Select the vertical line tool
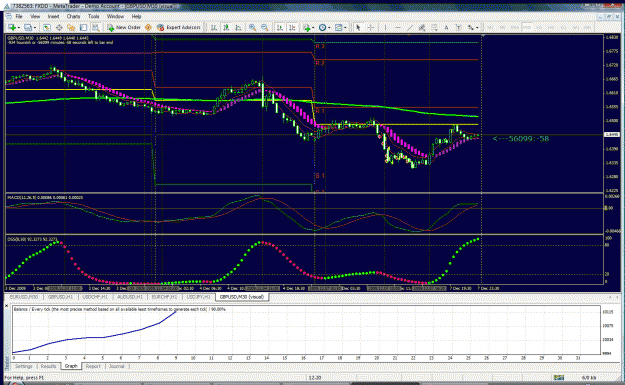 pyautogui.click(x=385, y=28)
